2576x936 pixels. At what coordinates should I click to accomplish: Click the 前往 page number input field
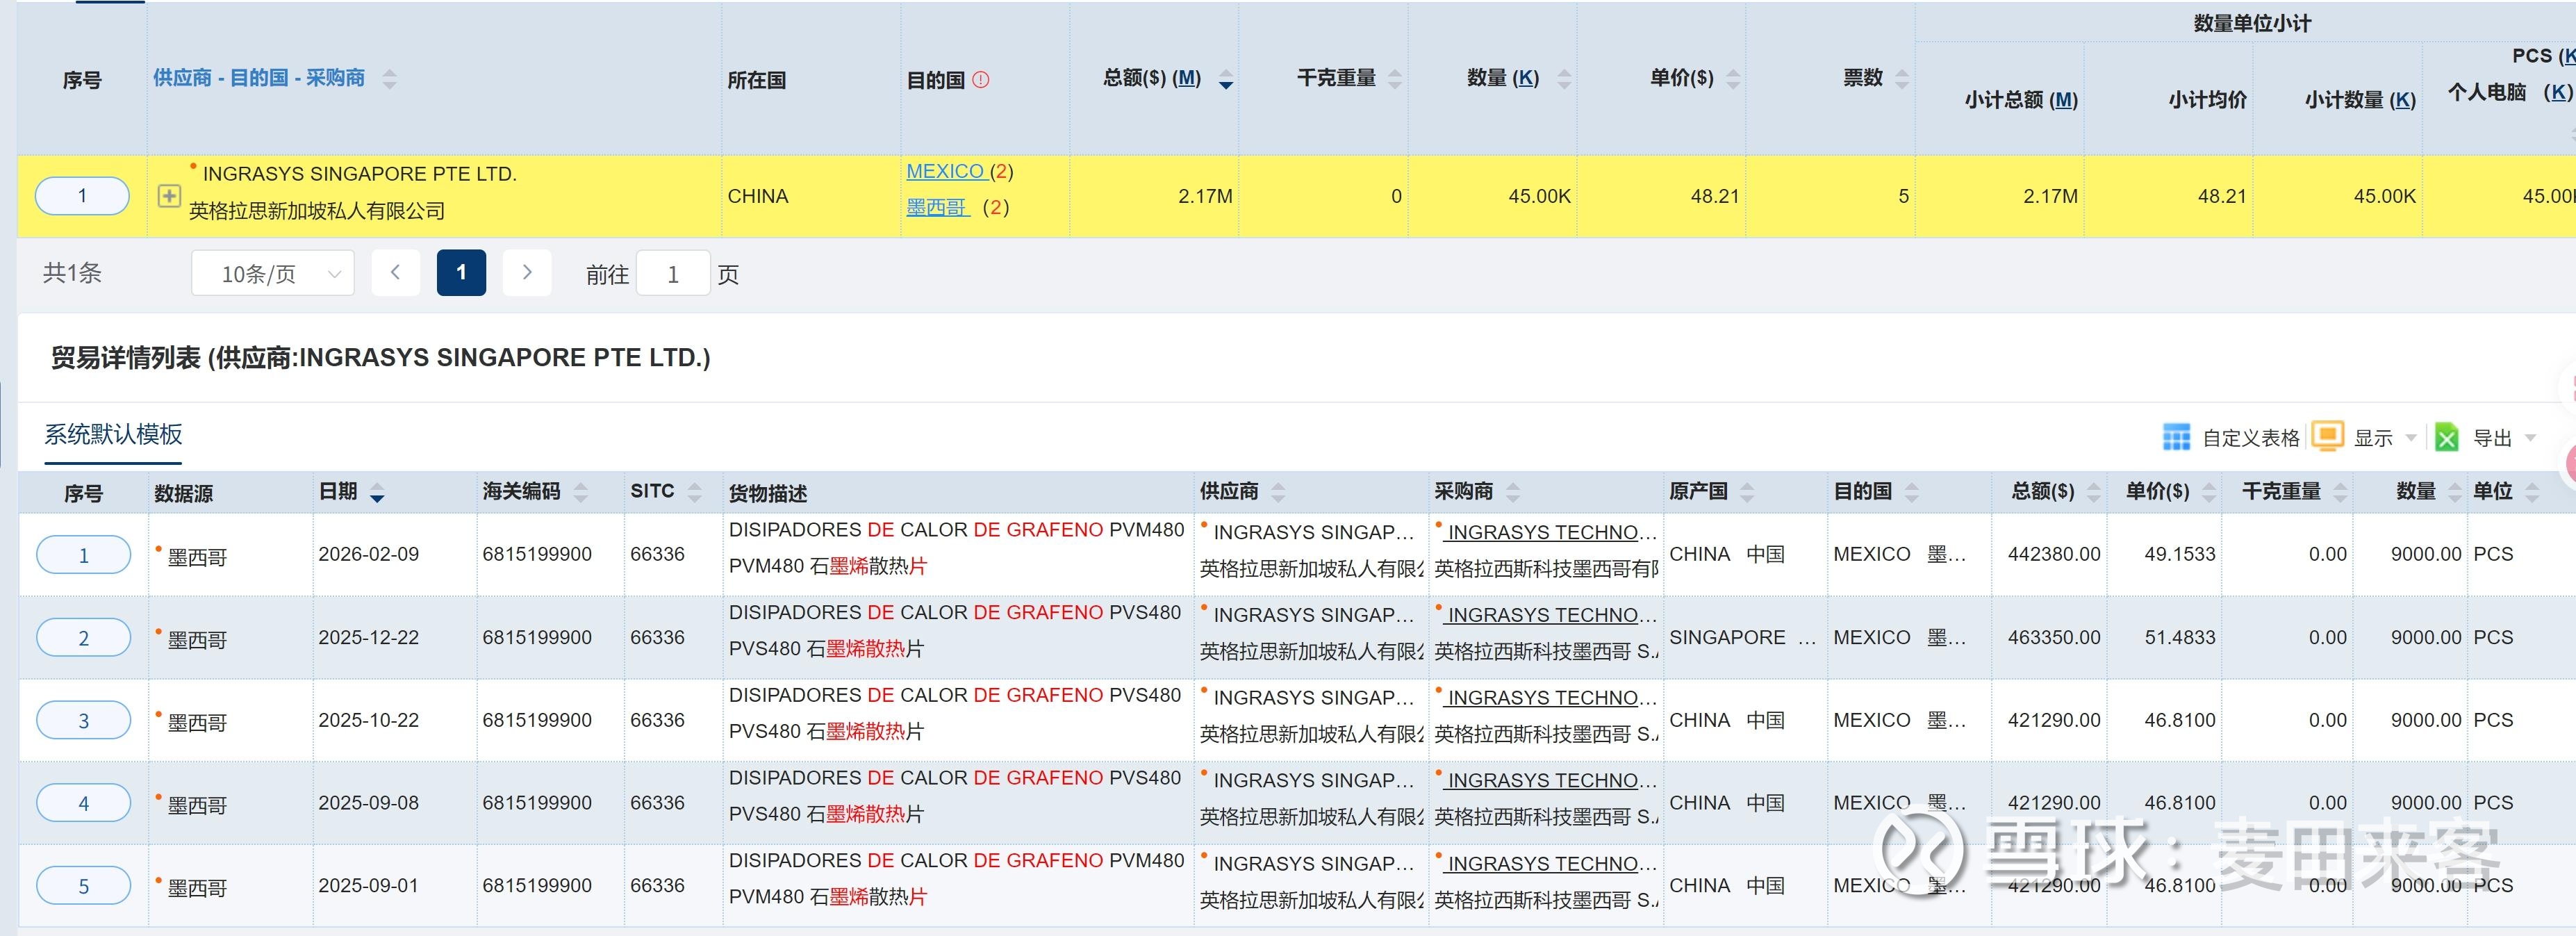[x=673, y=274]
